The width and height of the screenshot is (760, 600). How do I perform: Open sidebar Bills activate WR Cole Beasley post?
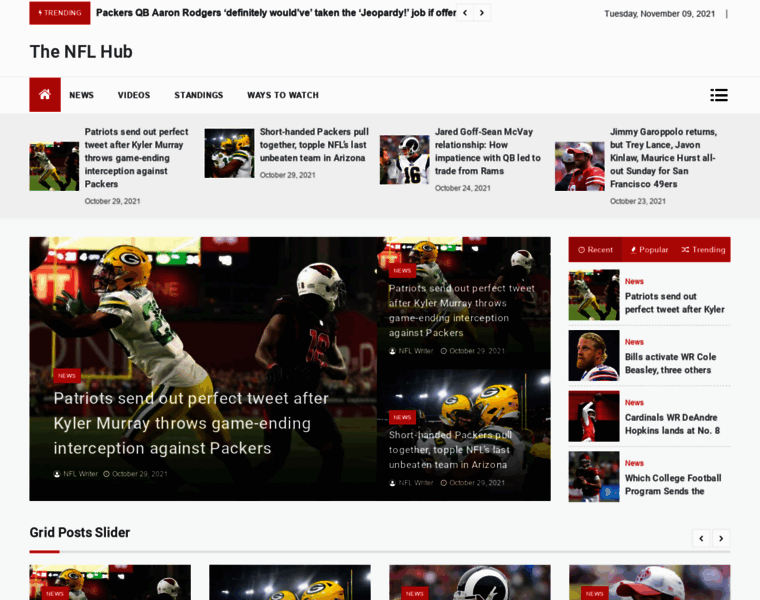click(x=670, y=363)
